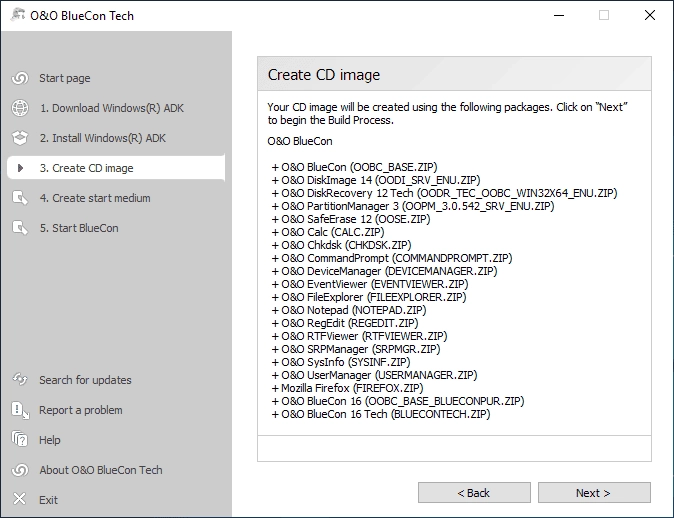This screenshot has width=674, height=518.
Task: Click the O&O UserManager package line
Action: 375,375
